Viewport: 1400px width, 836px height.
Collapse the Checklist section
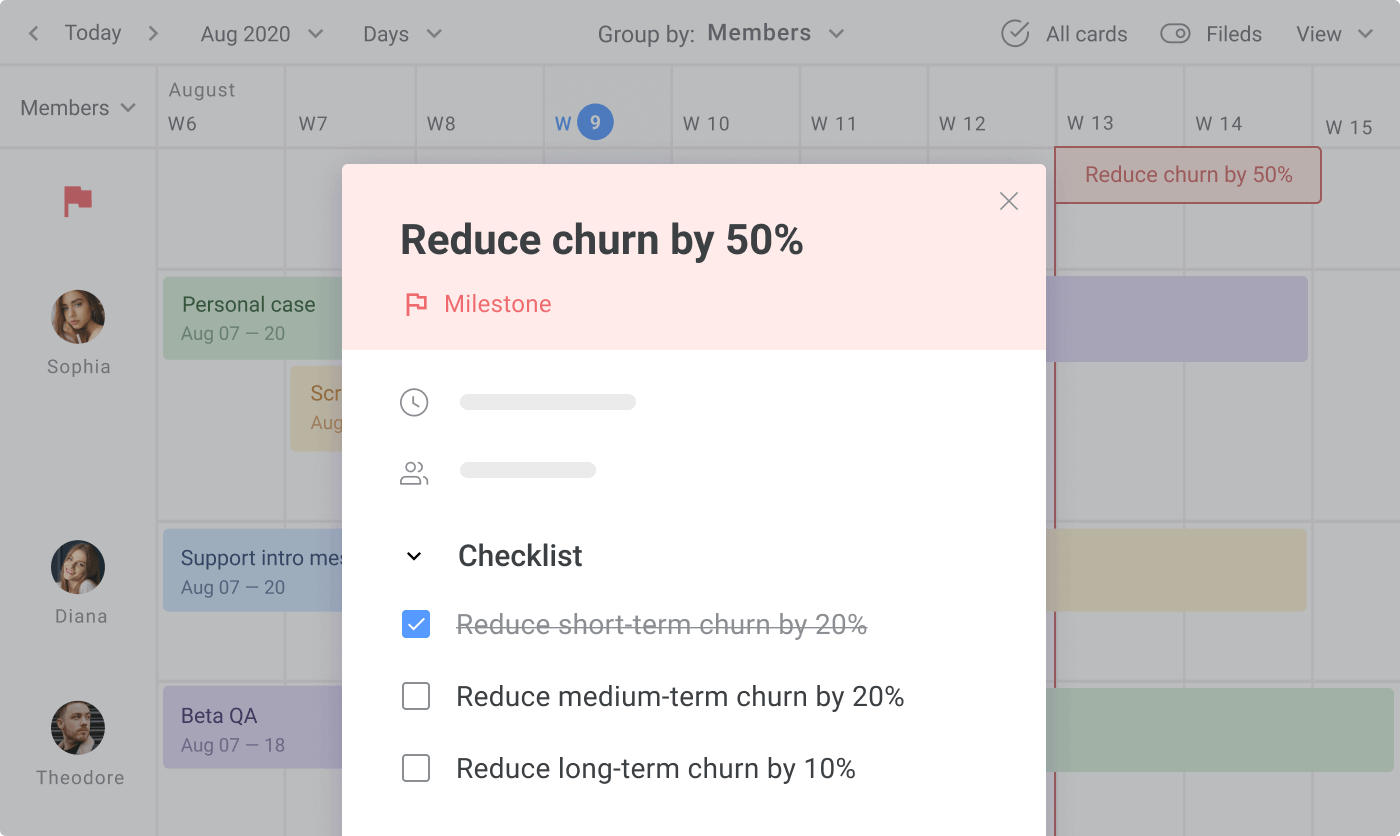click(x=414, y=556)
